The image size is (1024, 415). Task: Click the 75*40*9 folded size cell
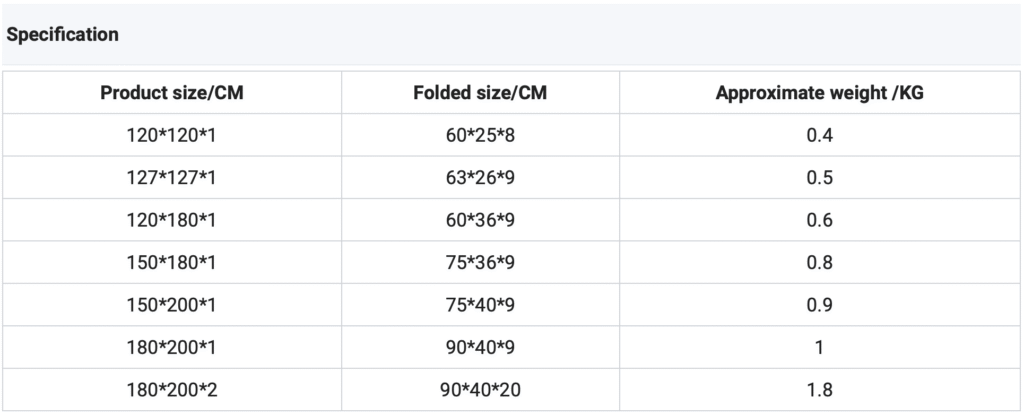pyautogui.click(x=480, y=305)
